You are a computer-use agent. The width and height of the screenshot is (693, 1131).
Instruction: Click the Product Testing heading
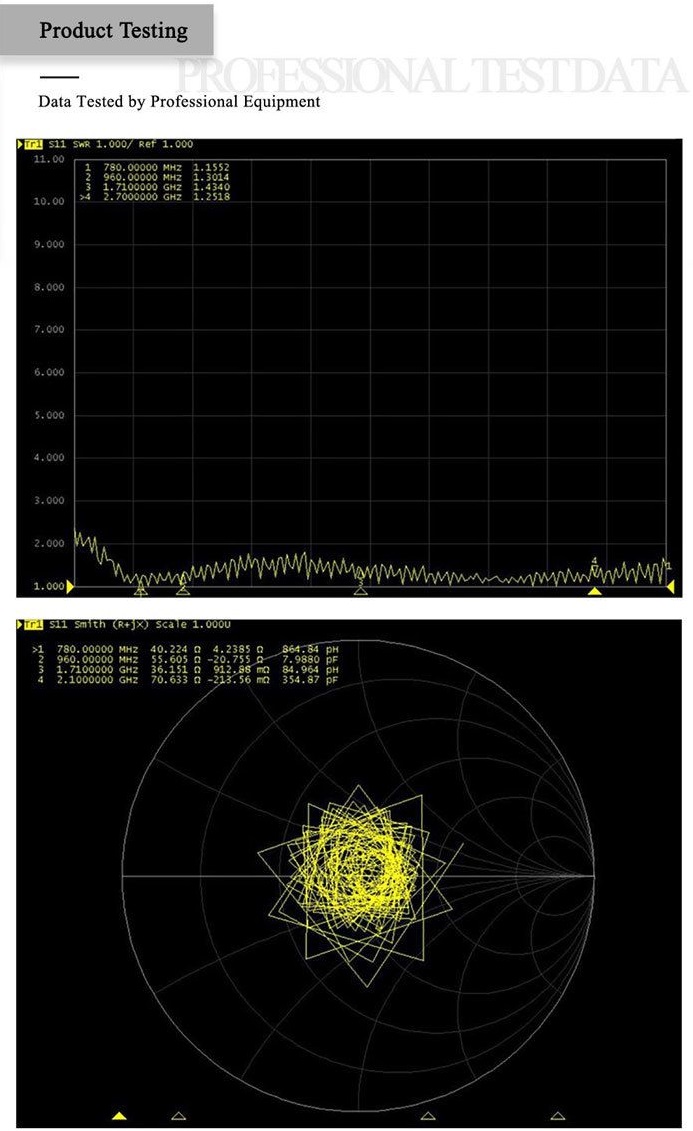click(113, 30)
